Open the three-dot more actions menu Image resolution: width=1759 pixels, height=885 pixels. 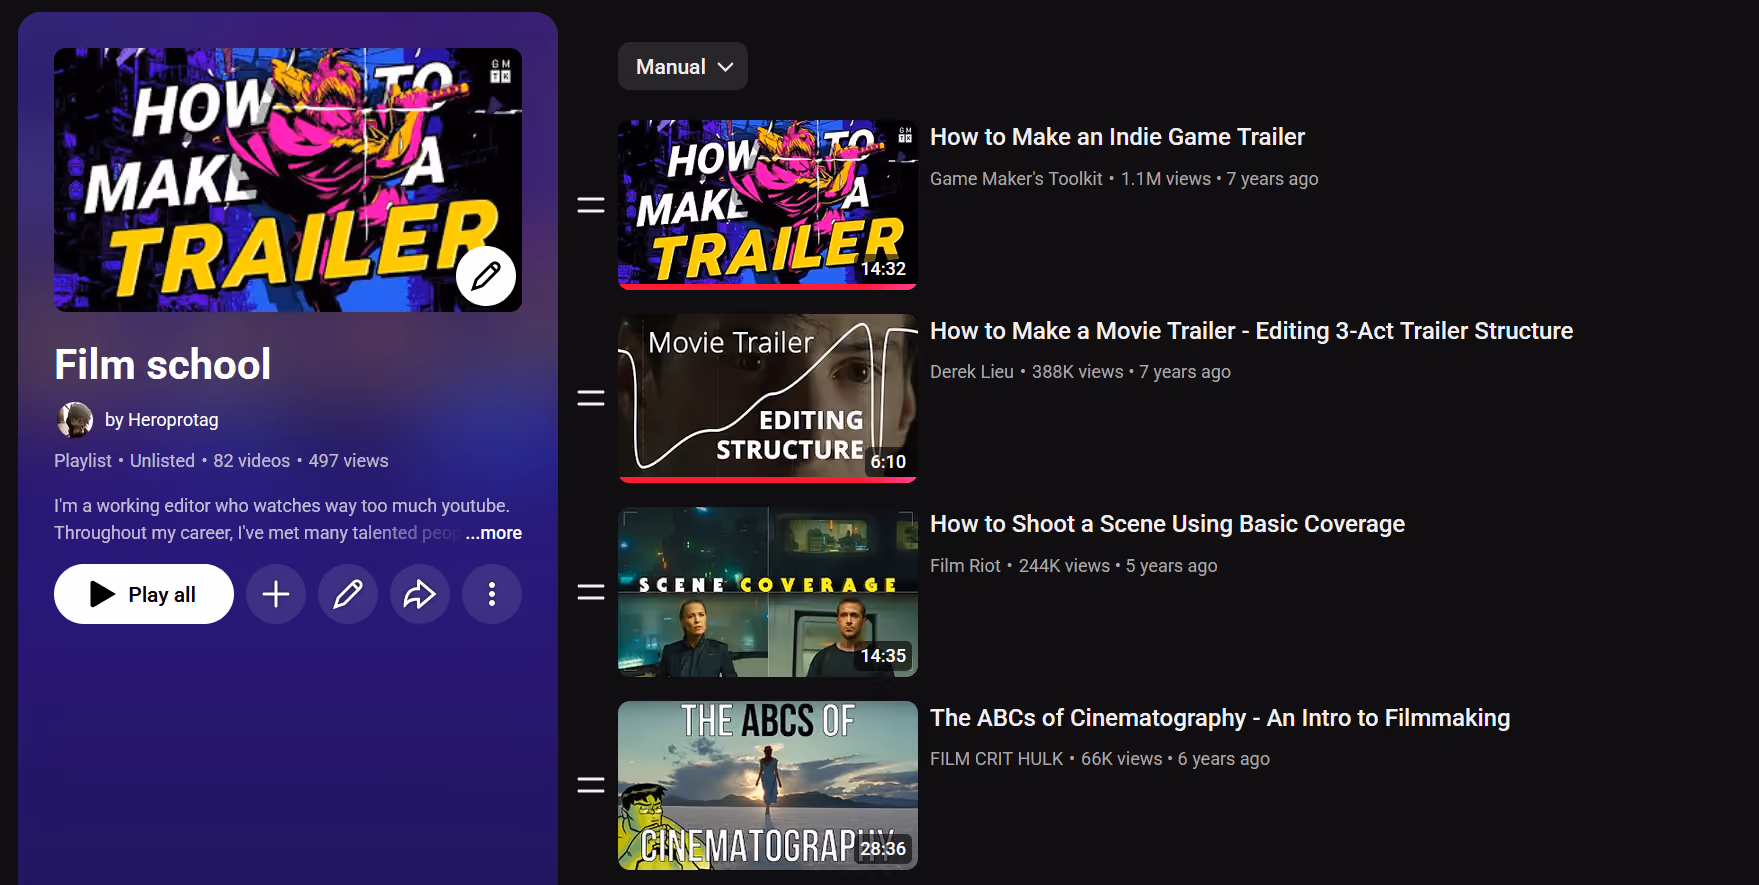click(x=492, y=594)
